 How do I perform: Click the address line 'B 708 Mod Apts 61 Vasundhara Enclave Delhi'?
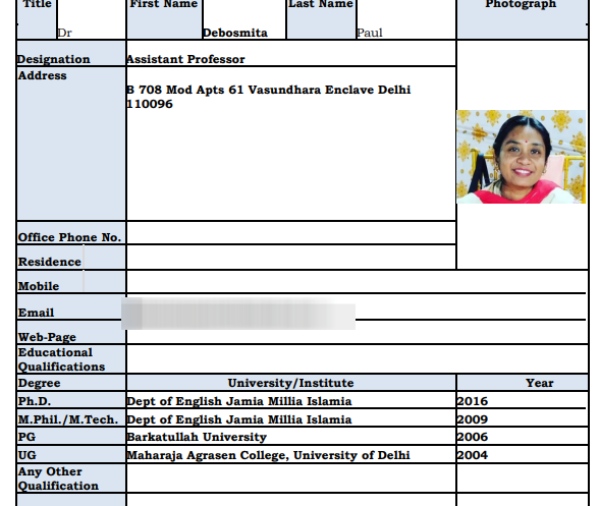pos(268,90)
